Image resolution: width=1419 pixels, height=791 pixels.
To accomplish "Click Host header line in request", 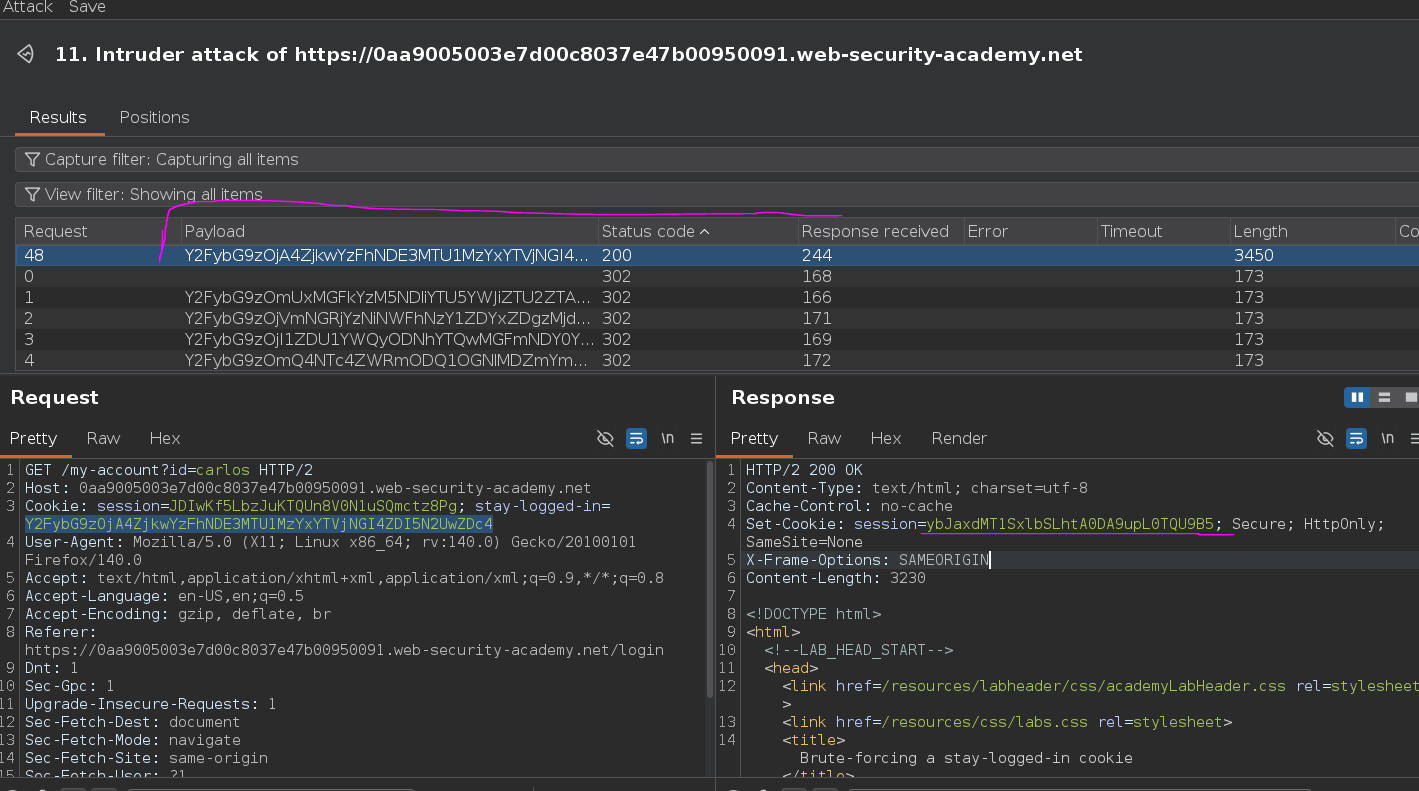I will click(x=308, y=488).
